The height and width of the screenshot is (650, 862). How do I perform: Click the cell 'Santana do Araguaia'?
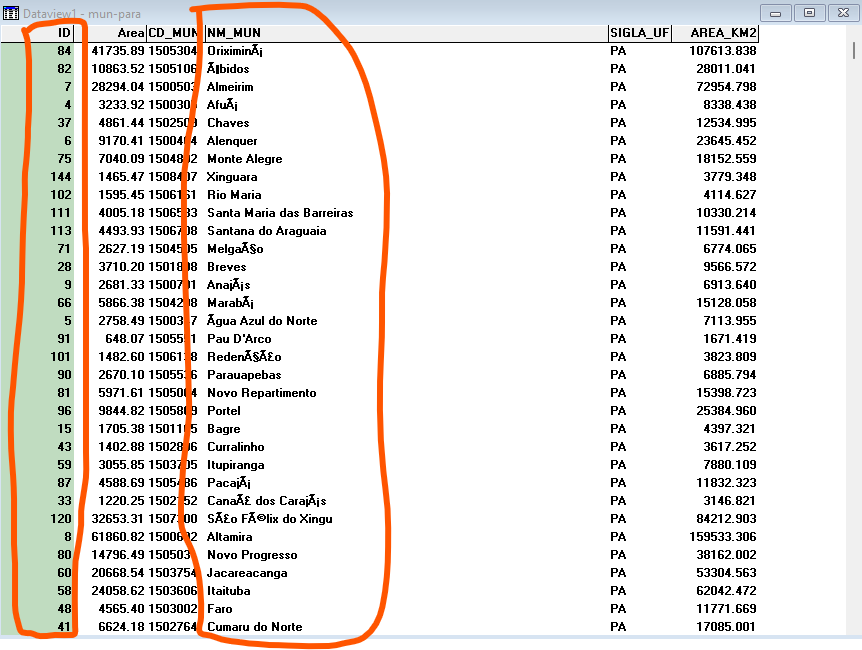pos(267,231)
